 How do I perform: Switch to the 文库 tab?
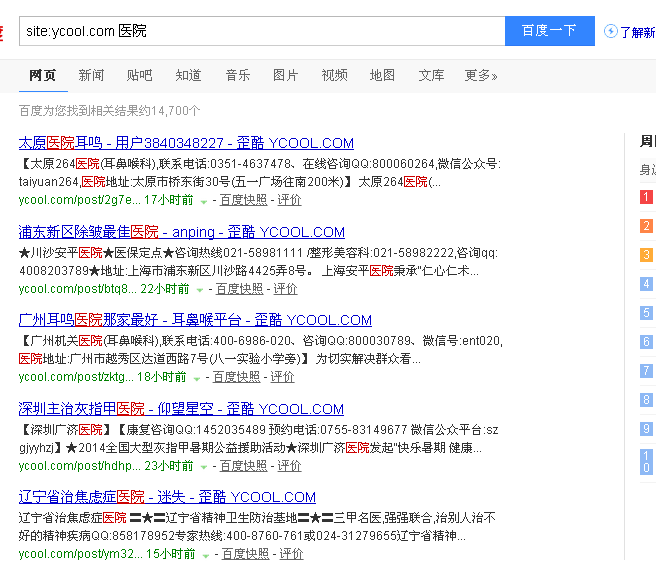click(x=431, y=75)
